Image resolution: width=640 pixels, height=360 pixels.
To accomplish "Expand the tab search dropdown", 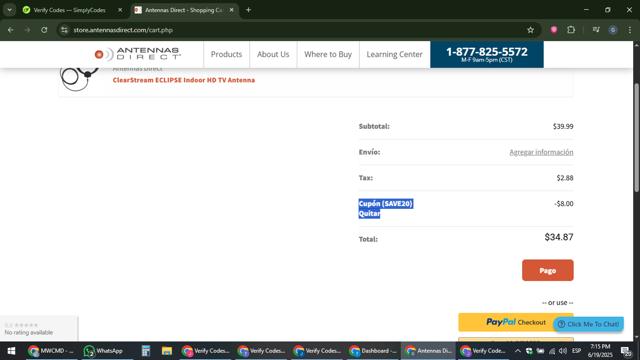I will click(x=9, y=10).
